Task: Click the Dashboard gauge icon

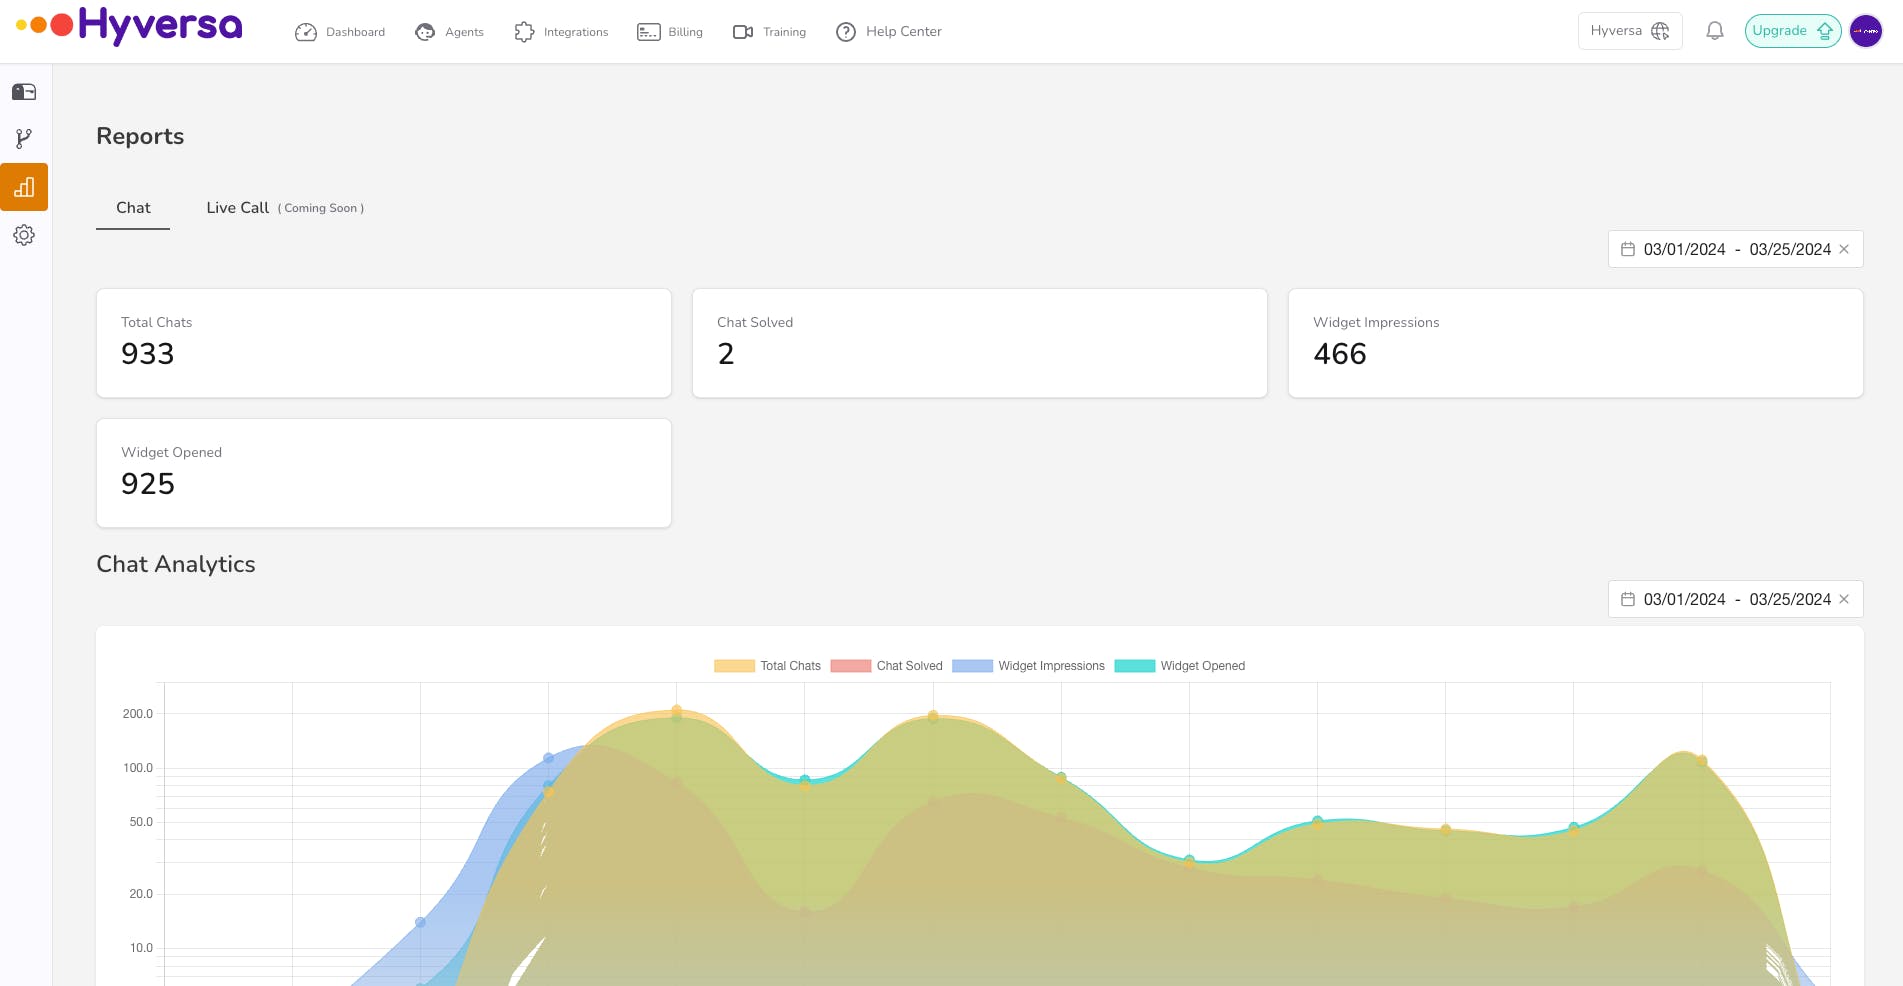Action: (306, 32)
